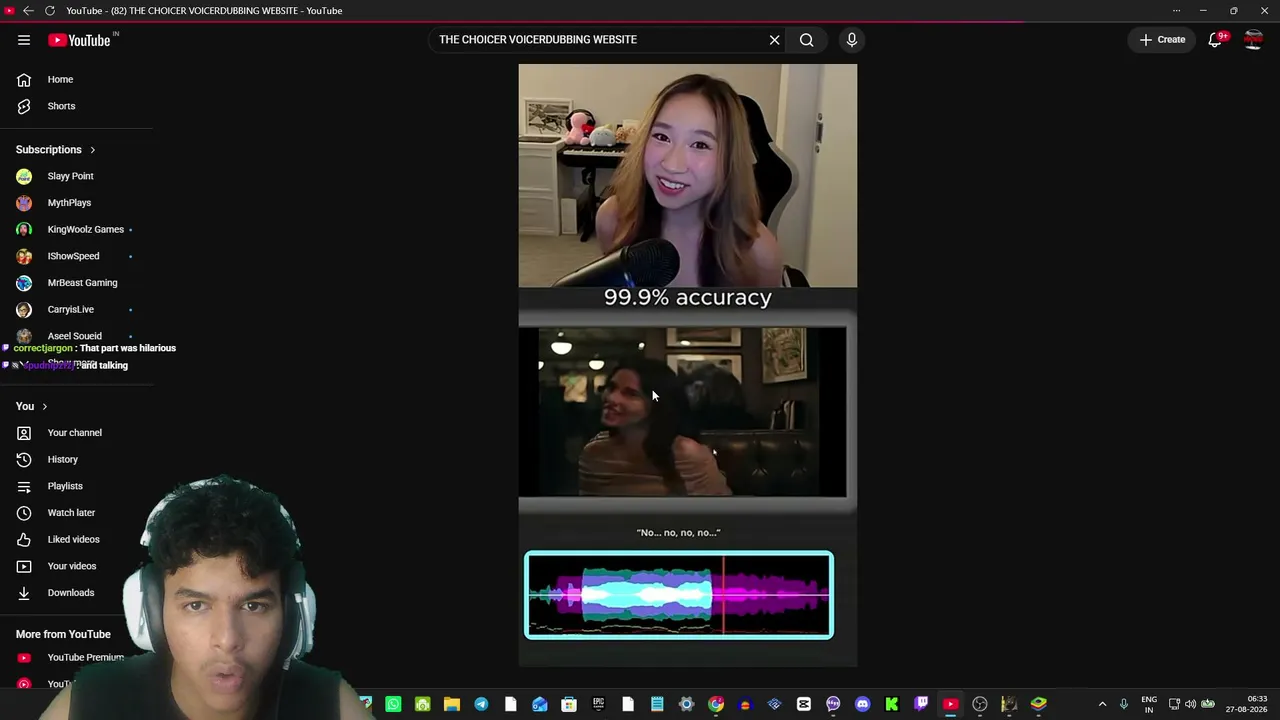Click the Shorts video of the woman
The height and width of the screenshot is (720, 1280).
[688, 176]
